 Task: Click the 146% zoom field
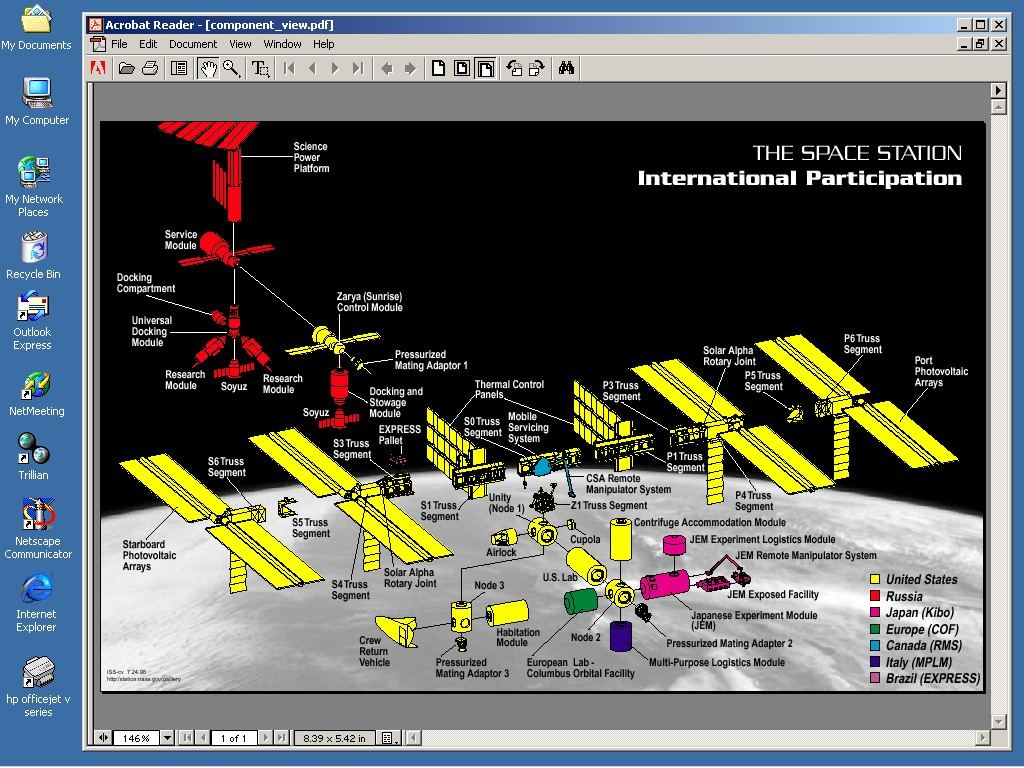coord(136,738)
